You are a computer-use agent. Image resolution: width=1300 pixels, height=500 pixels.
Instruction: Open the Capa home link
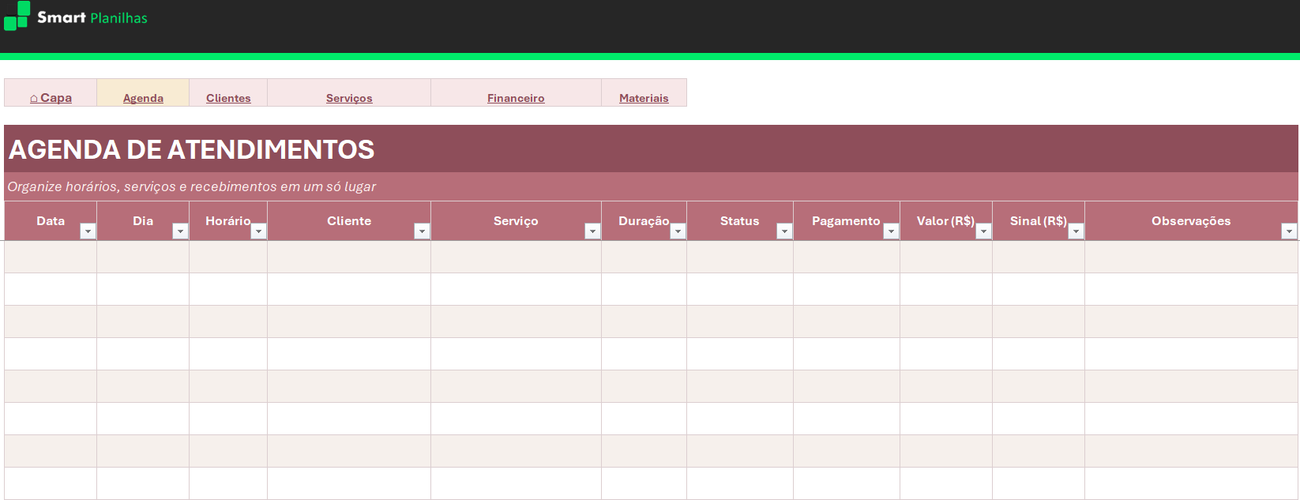[x=51, y=98]
